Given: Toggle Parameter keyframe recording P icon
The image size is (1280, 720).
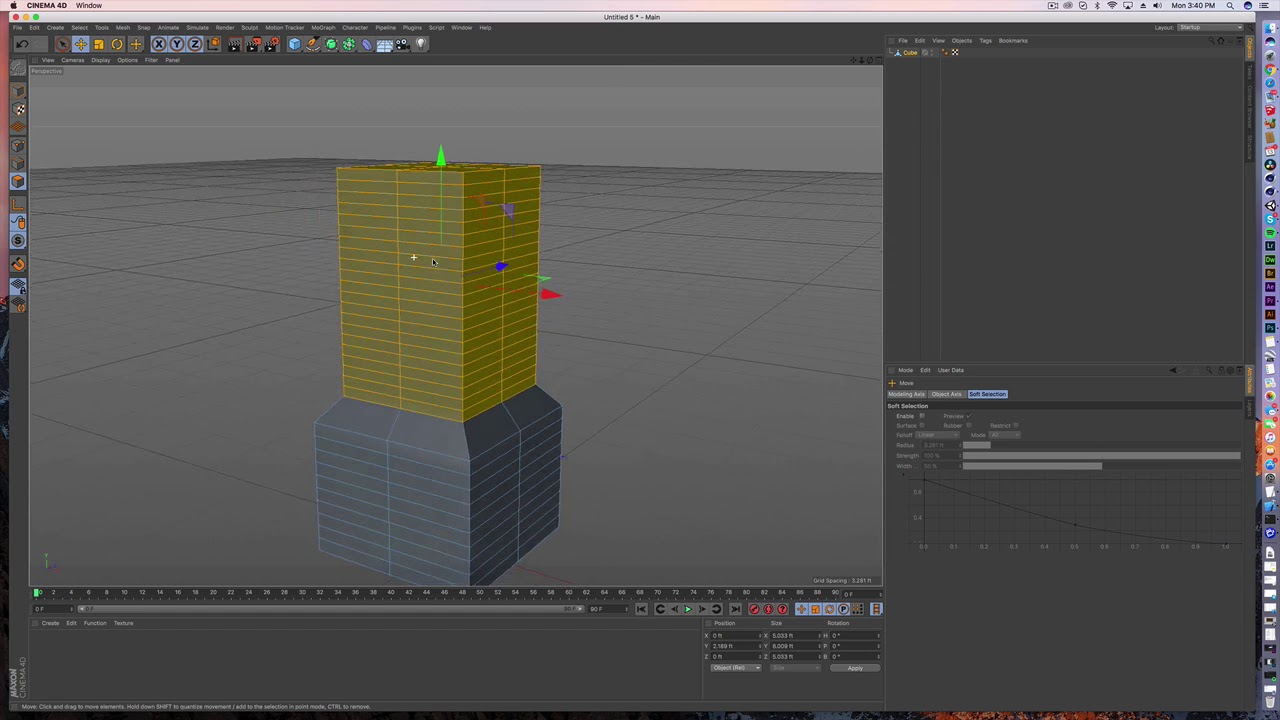Looking at the screenshot, I should tap(844, 609).
